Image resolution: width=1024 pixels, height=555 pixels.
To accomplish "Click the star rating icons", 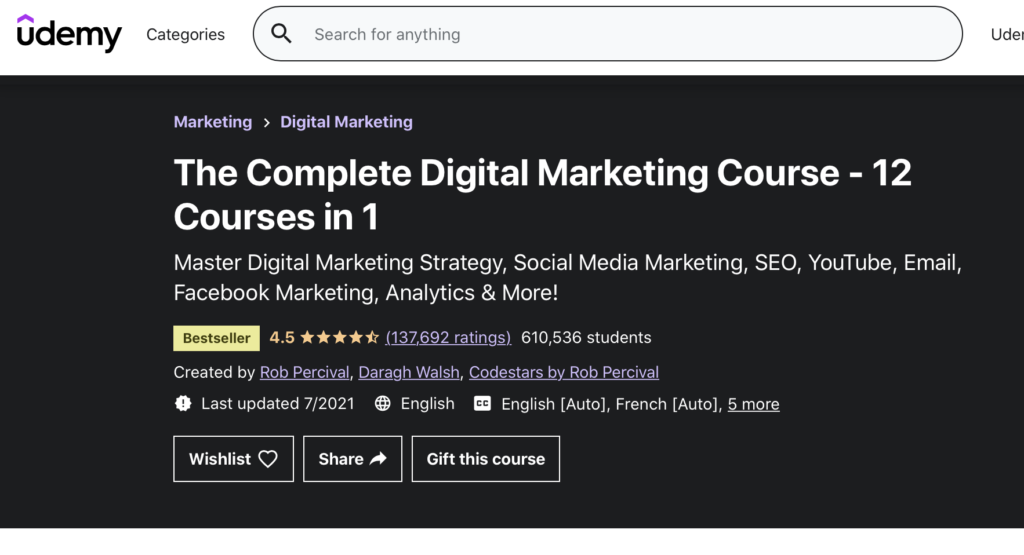I will coord(339,338).
